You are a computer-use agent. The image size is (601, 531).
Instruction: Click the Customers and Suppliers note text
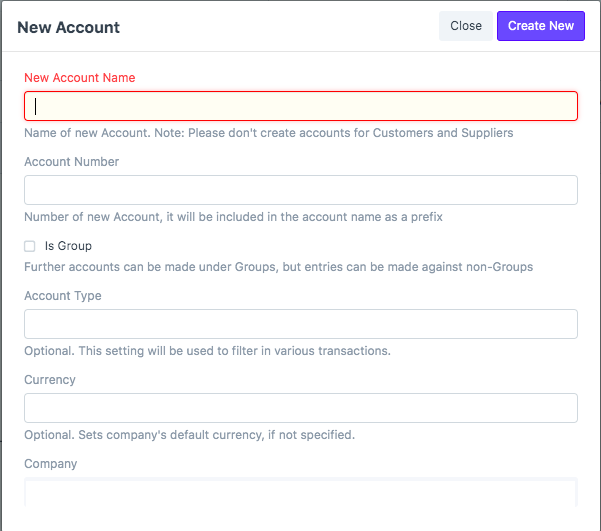click(269, 133)
